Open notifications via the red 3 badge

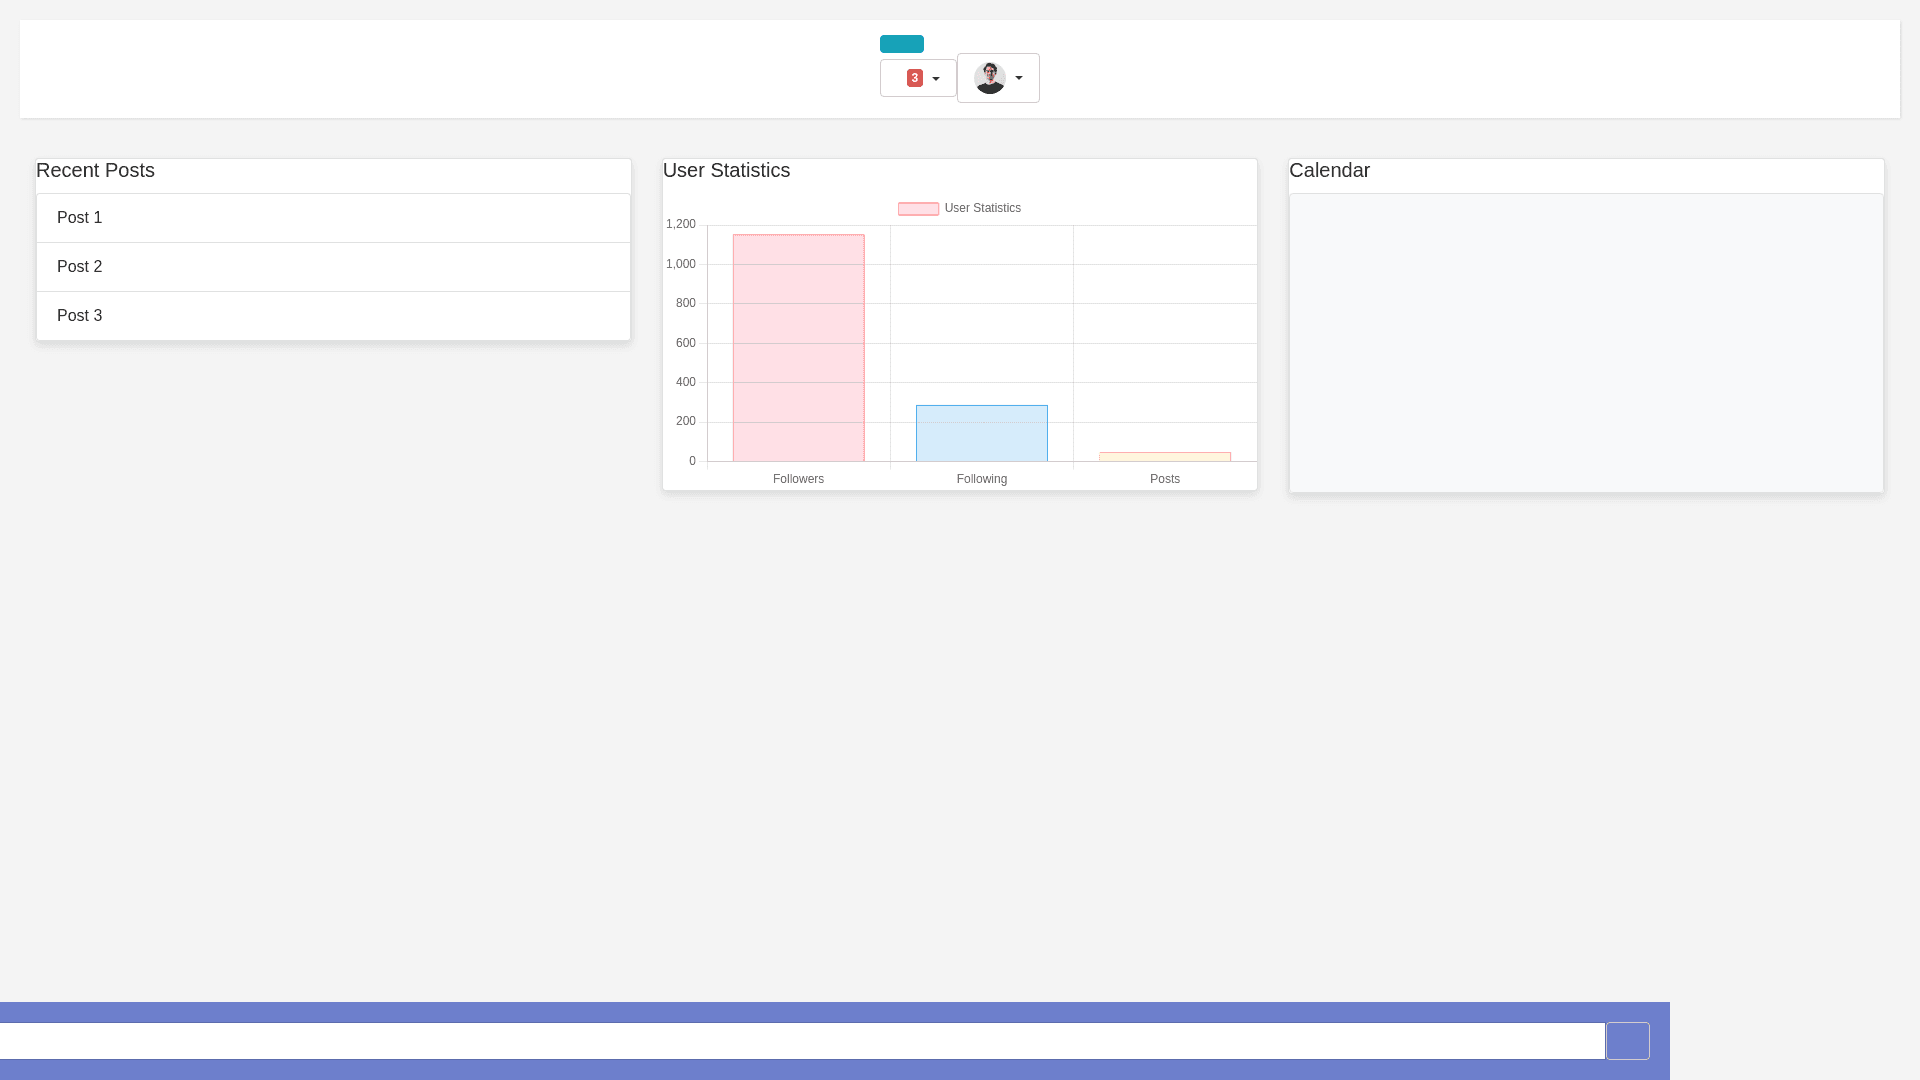pyautogui.click(x=914, y=78)
